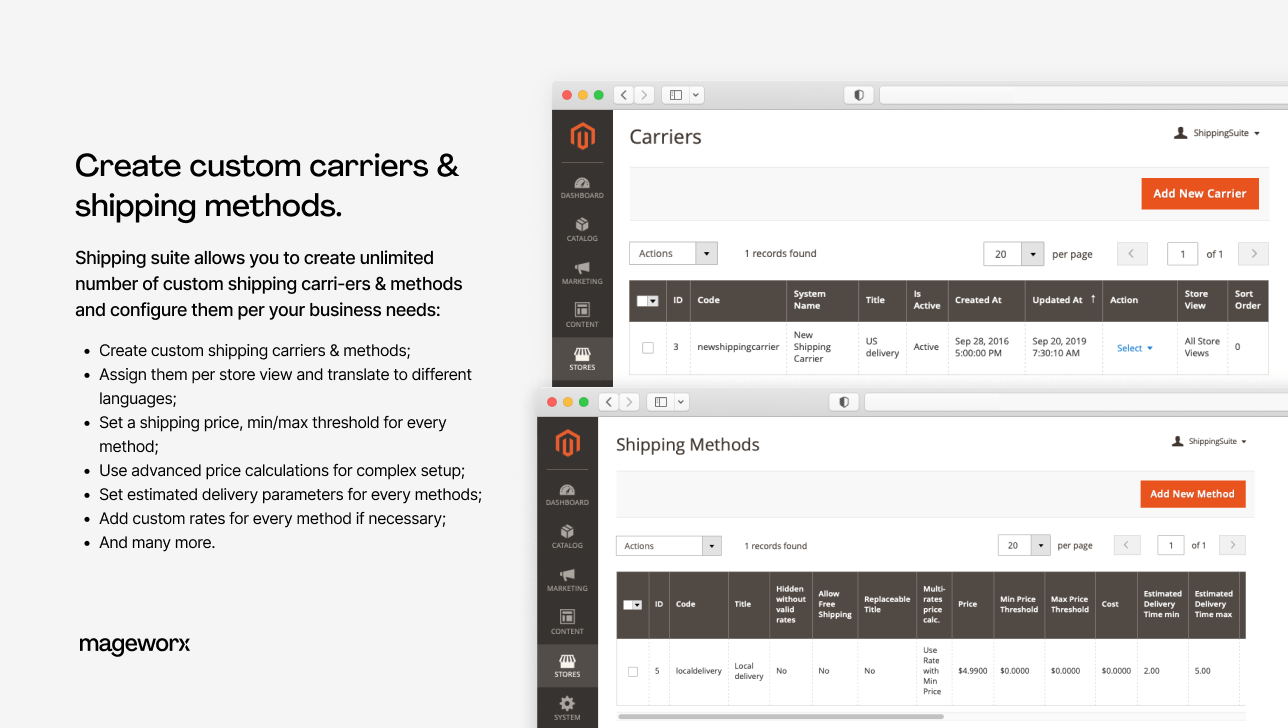Open the Dashboard from Magento sidebar
1288x728 pixels.
(582, 188)
